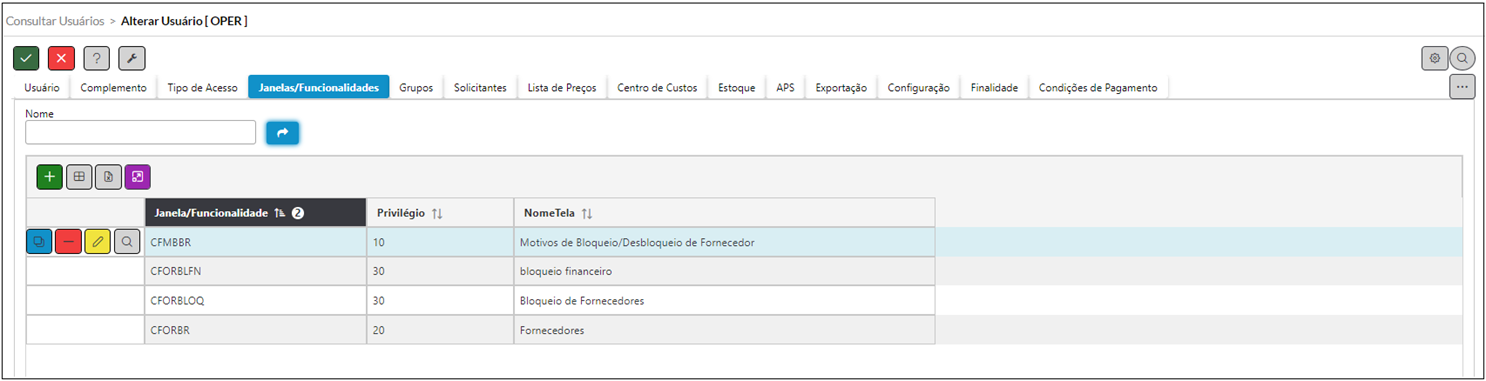Click into the Nome input field

tap(141, 132)
